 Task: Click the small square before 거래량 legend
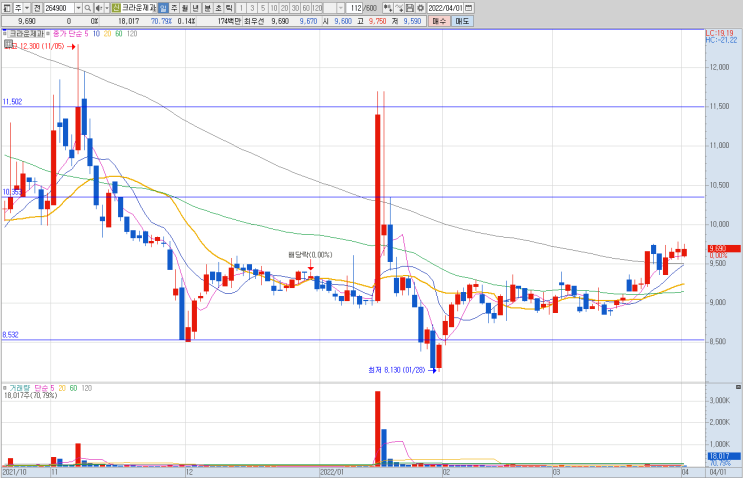point(5,388)
